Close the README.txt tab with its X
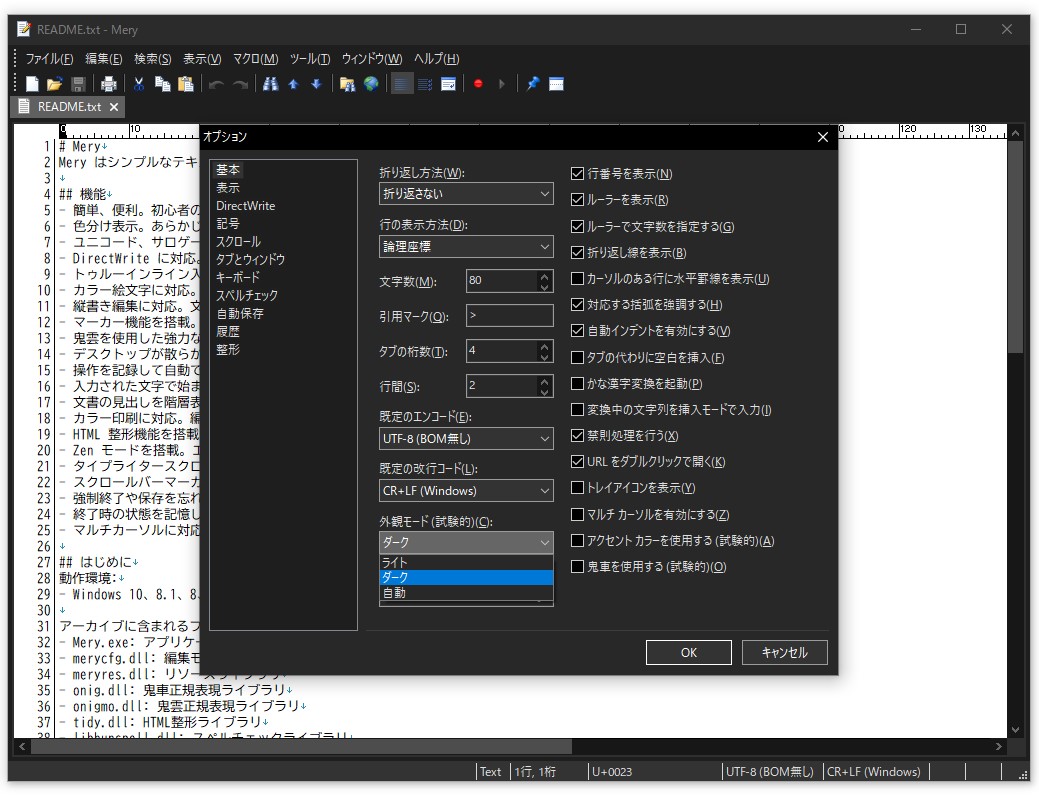 pyautogui.click(x=114, y=107)
